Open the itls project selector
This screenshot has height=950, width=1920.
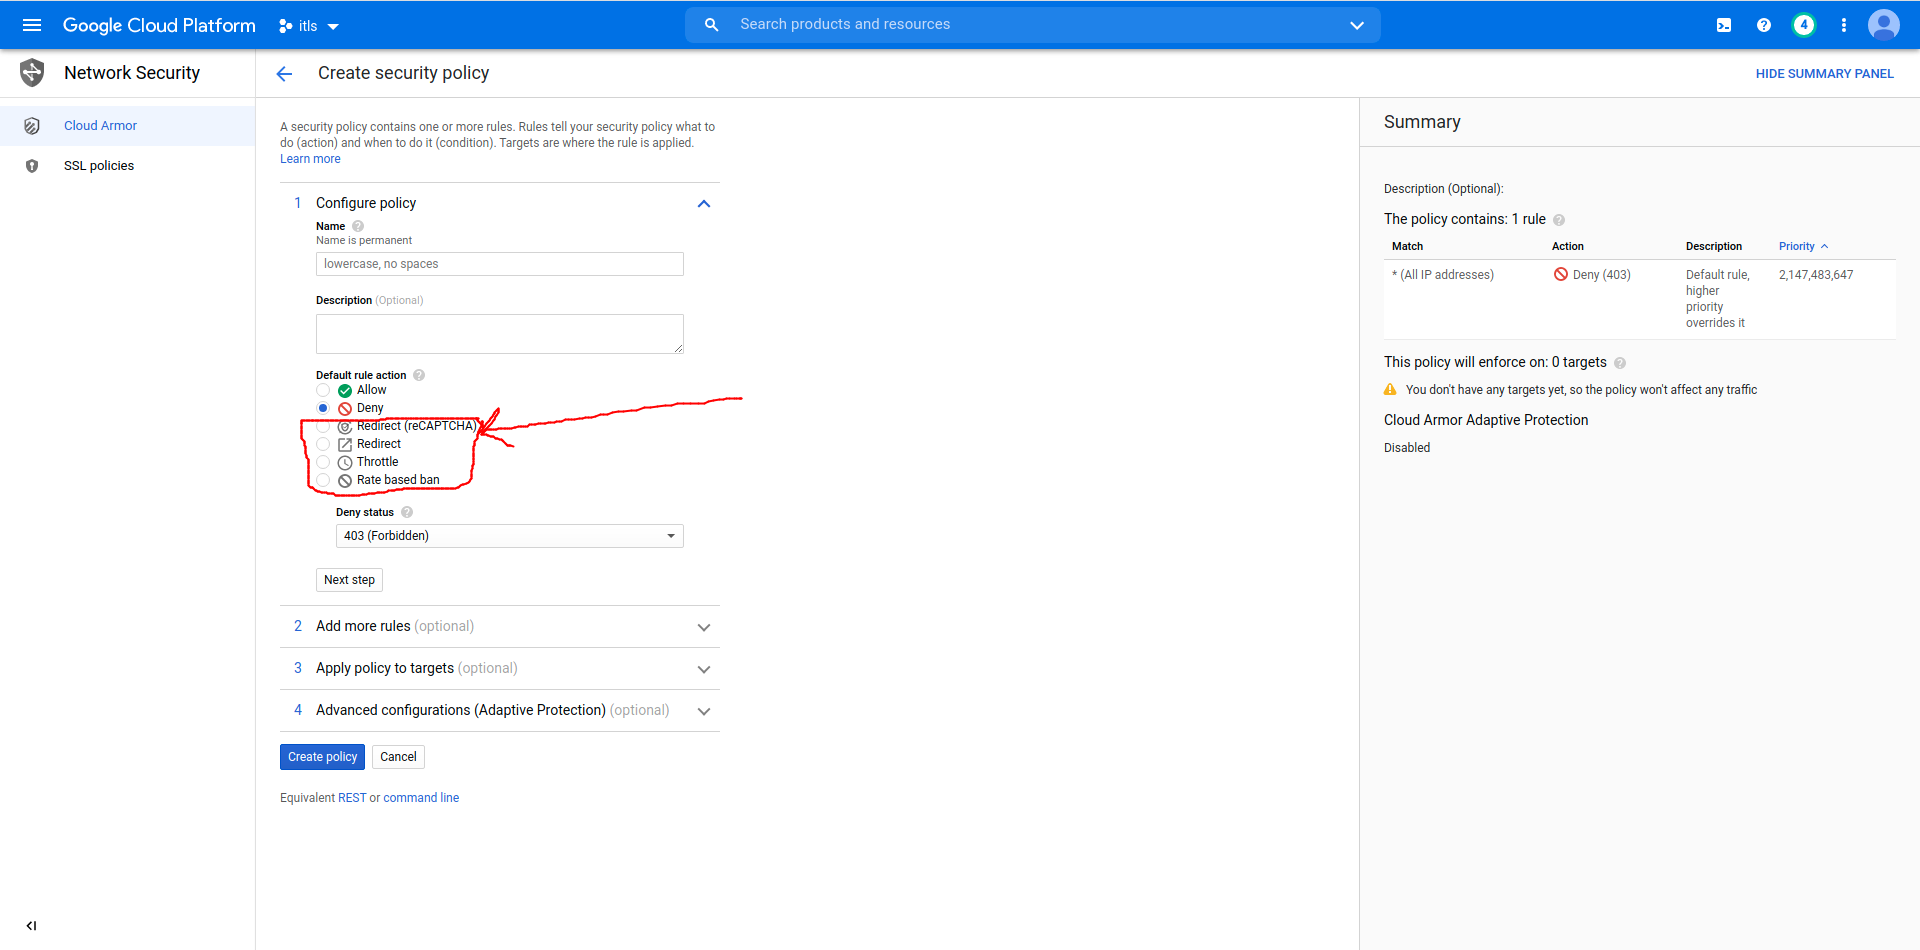pyautogui.click(x=309, y=26)
